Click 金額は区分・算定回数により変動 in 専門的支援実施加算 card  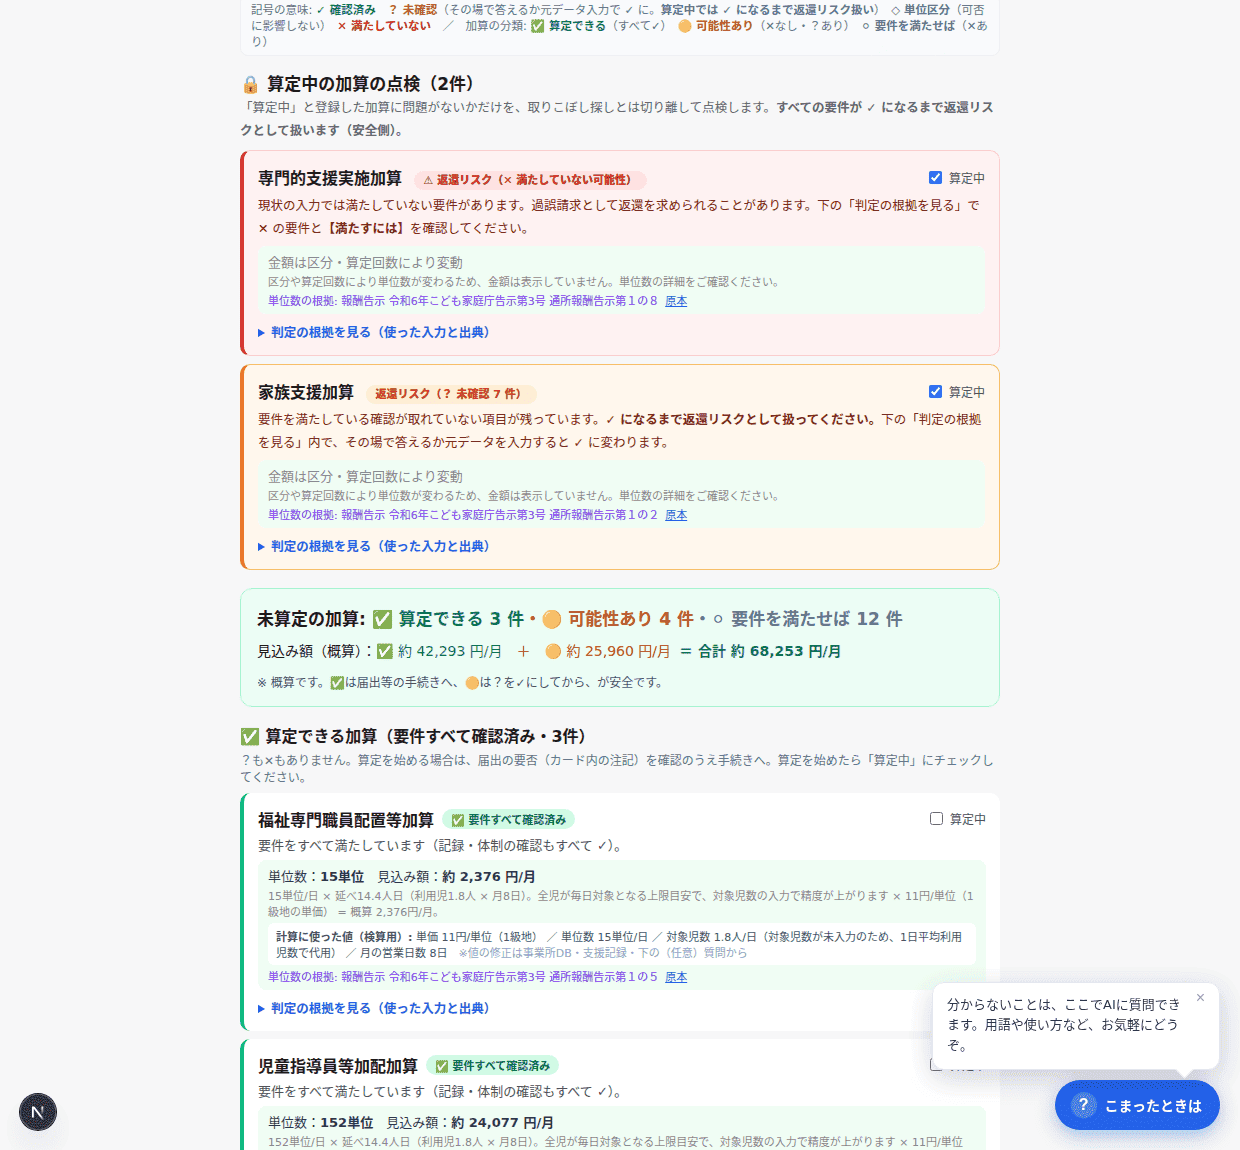365,263
